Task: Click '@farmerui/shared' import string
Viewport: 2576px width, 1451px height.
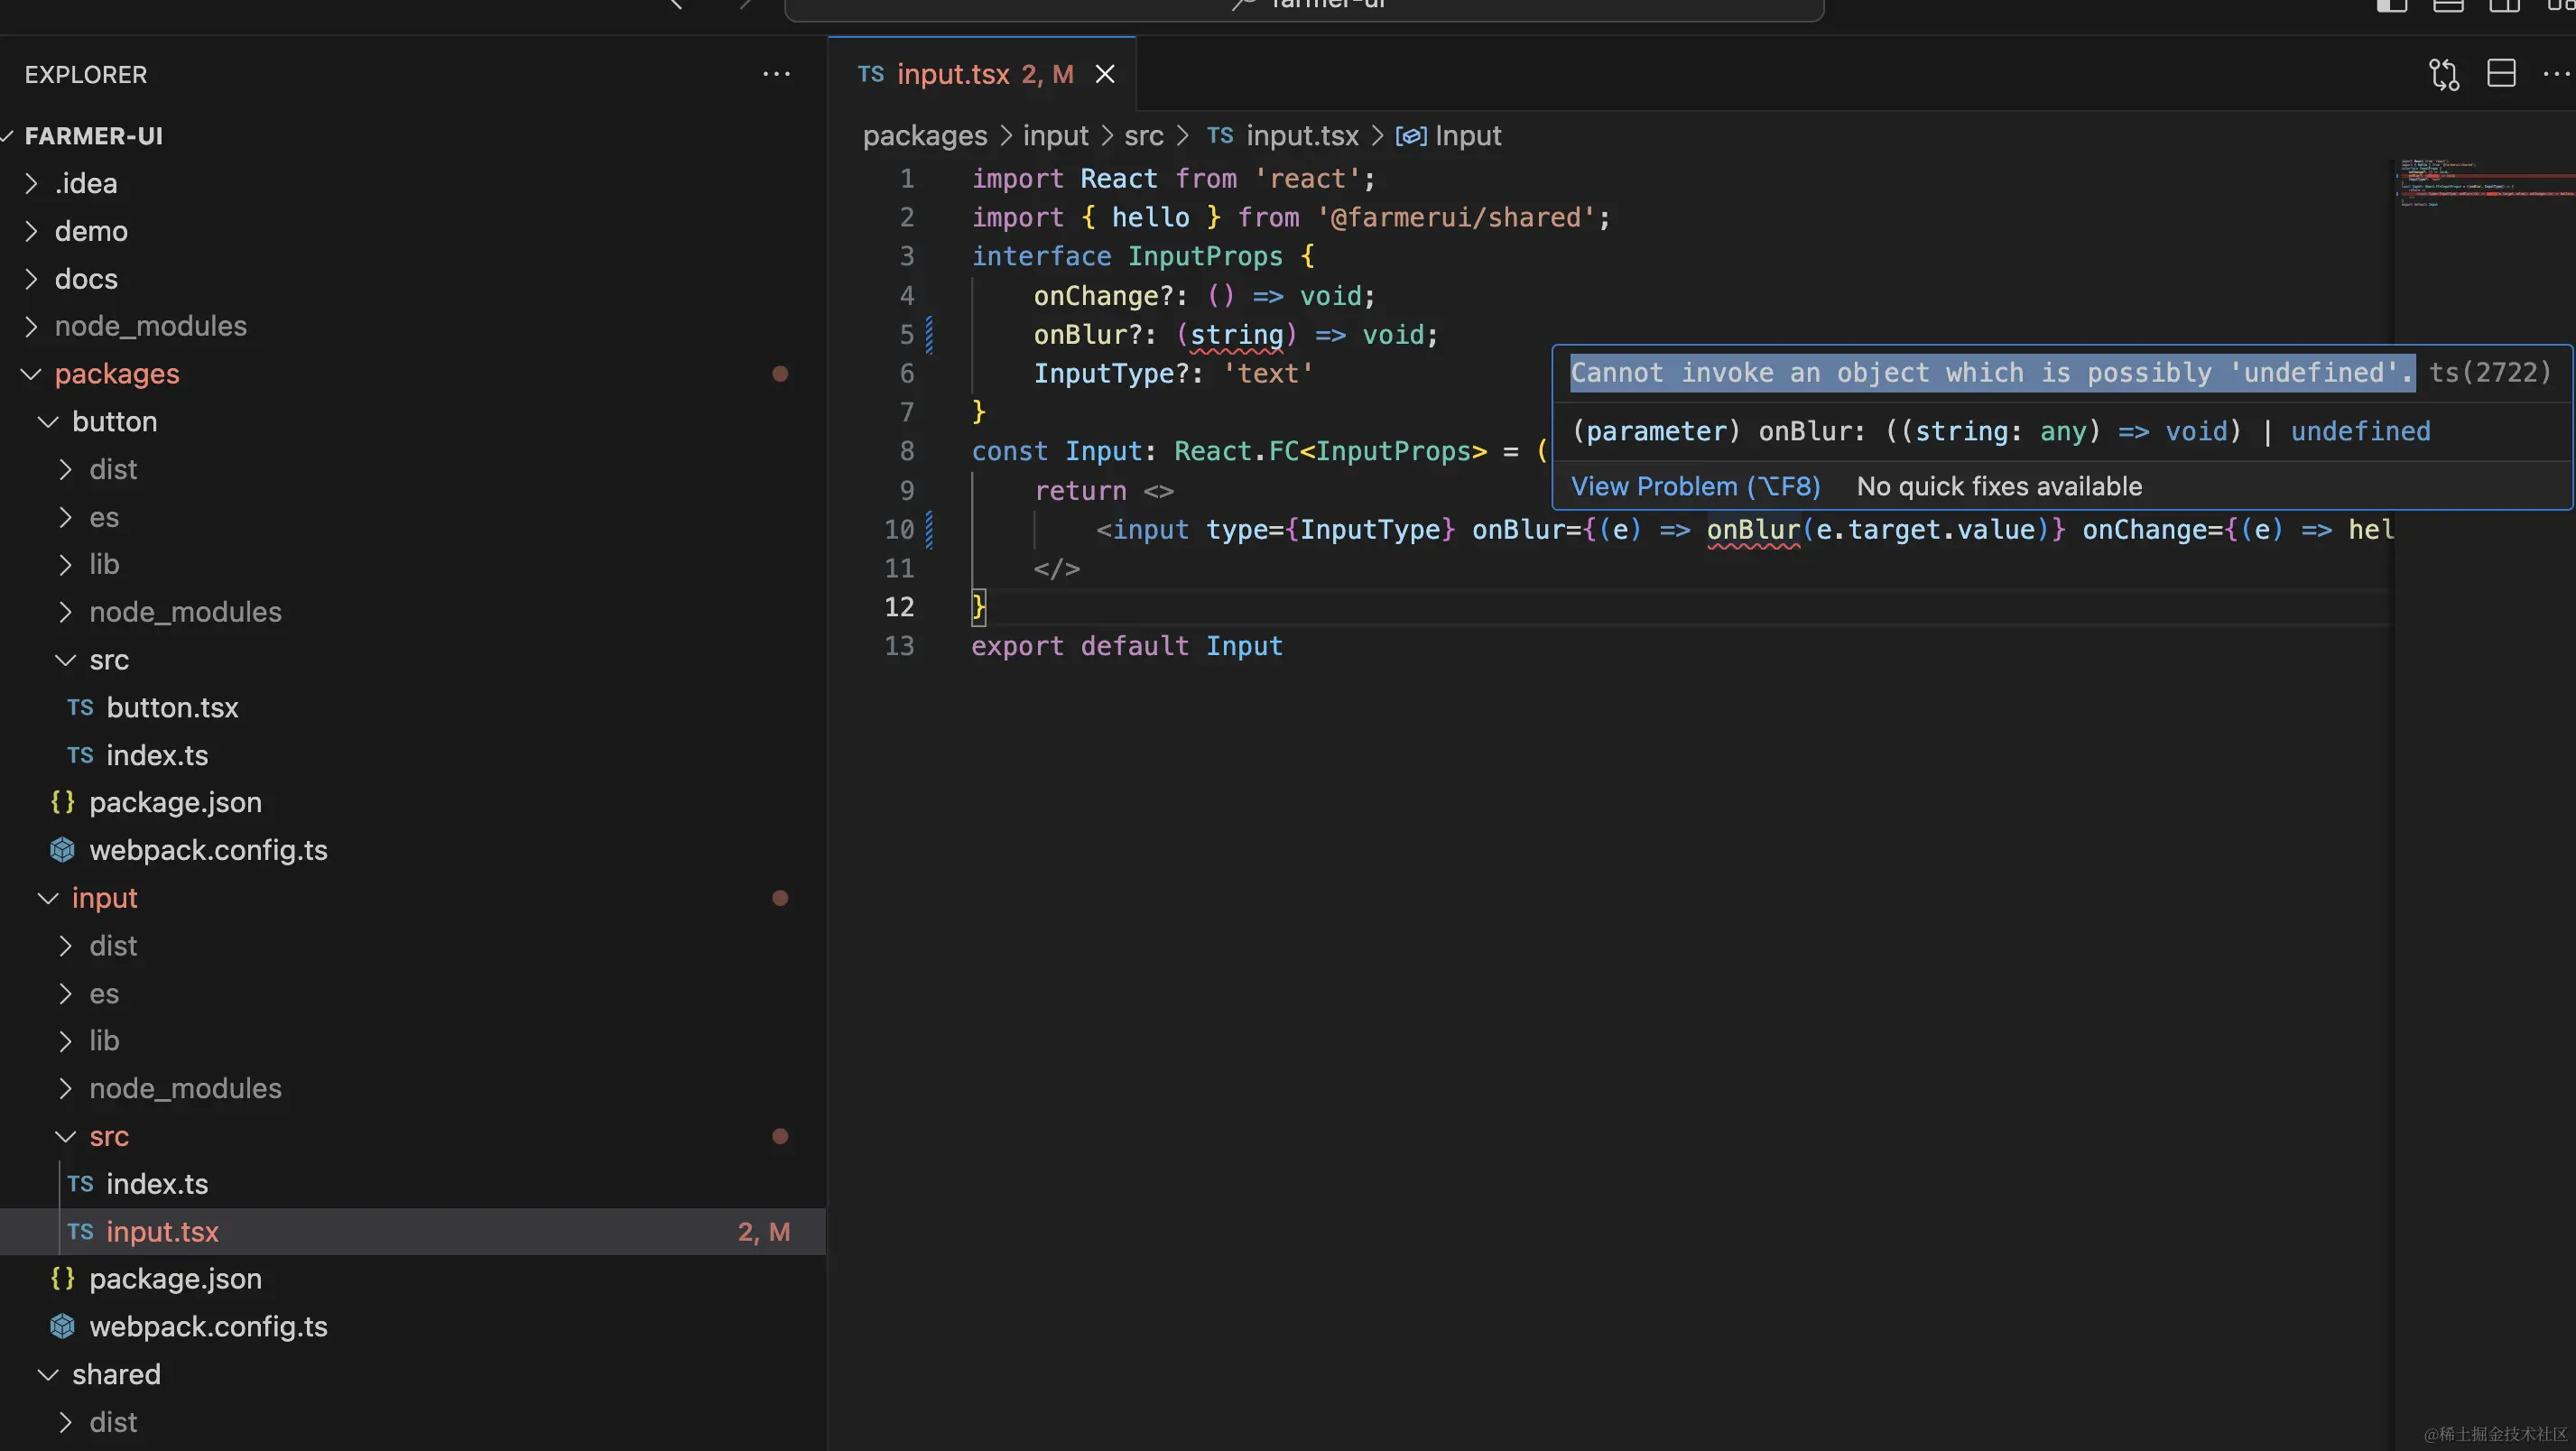Action: (1455, 218)
